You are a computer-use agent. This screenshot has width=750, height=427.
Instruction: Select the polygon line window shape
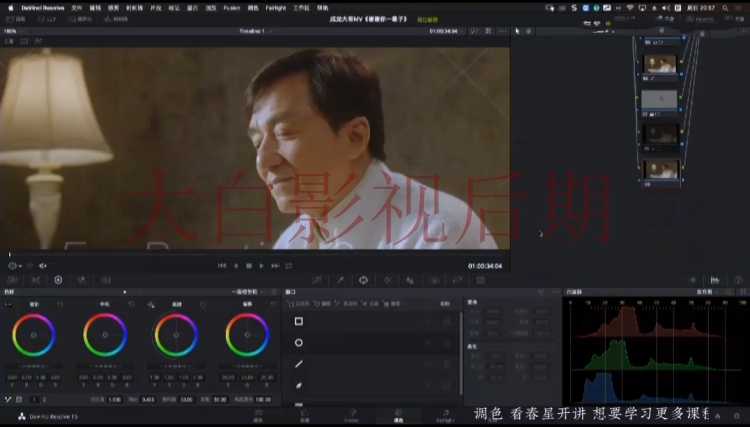tap(298, 364)
